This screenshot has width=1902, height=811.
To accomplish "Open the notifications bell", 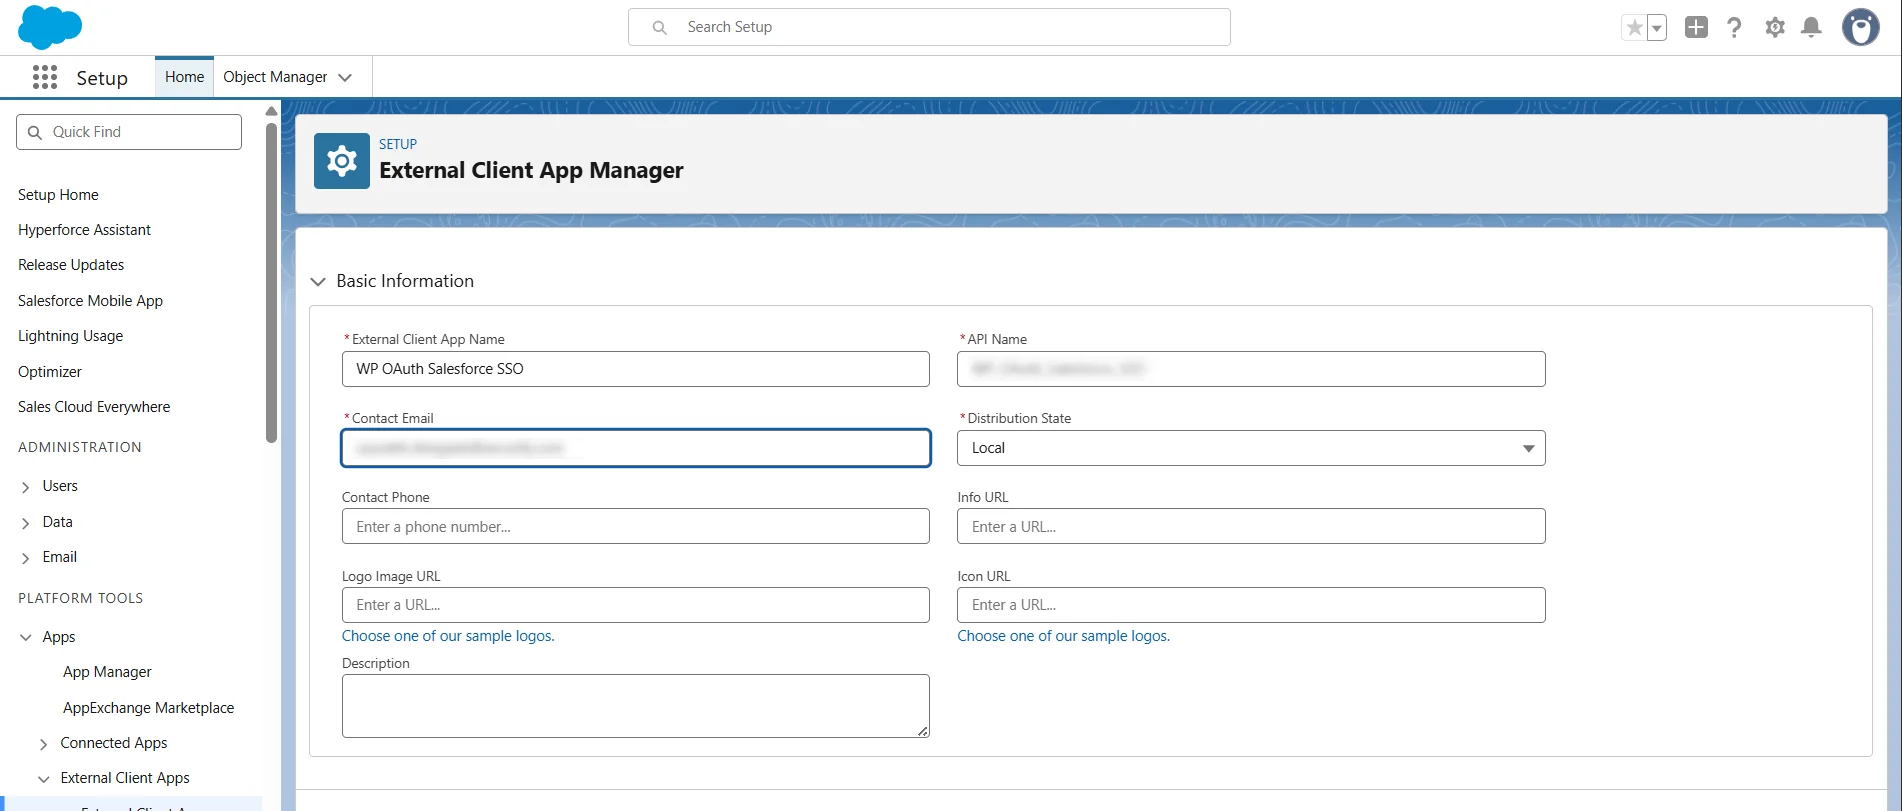I will (x=1811, y=27).
